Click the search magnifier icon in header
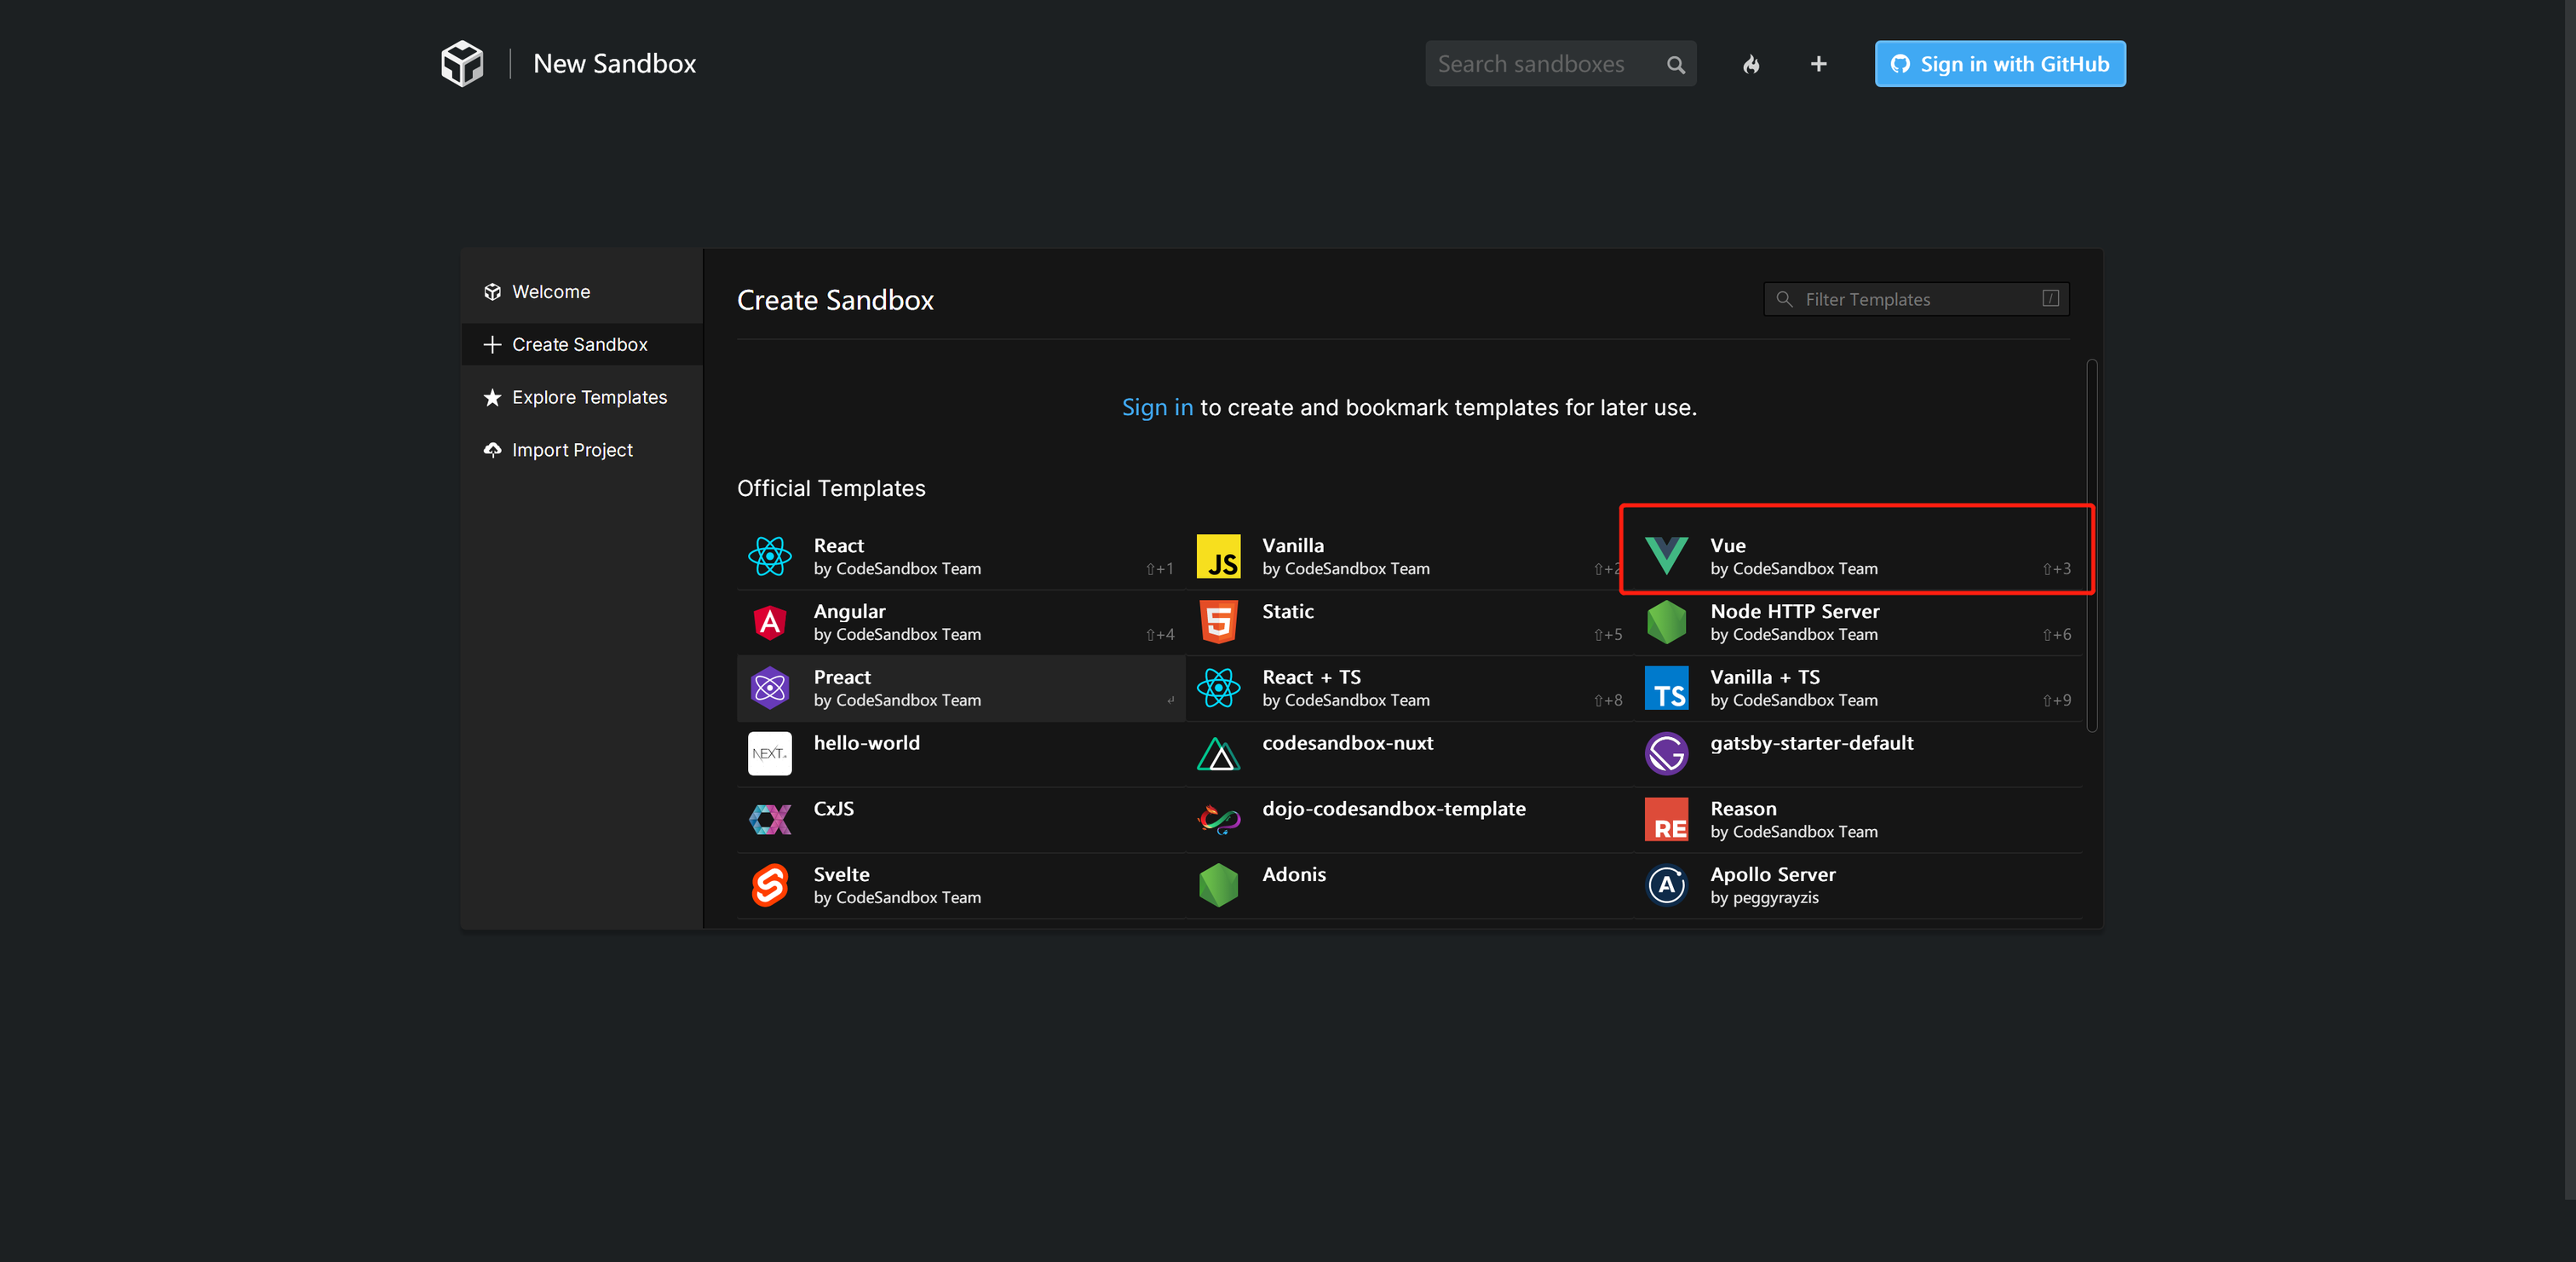This screenshot has height=1262, width=2576. [x=1676, y=65]
